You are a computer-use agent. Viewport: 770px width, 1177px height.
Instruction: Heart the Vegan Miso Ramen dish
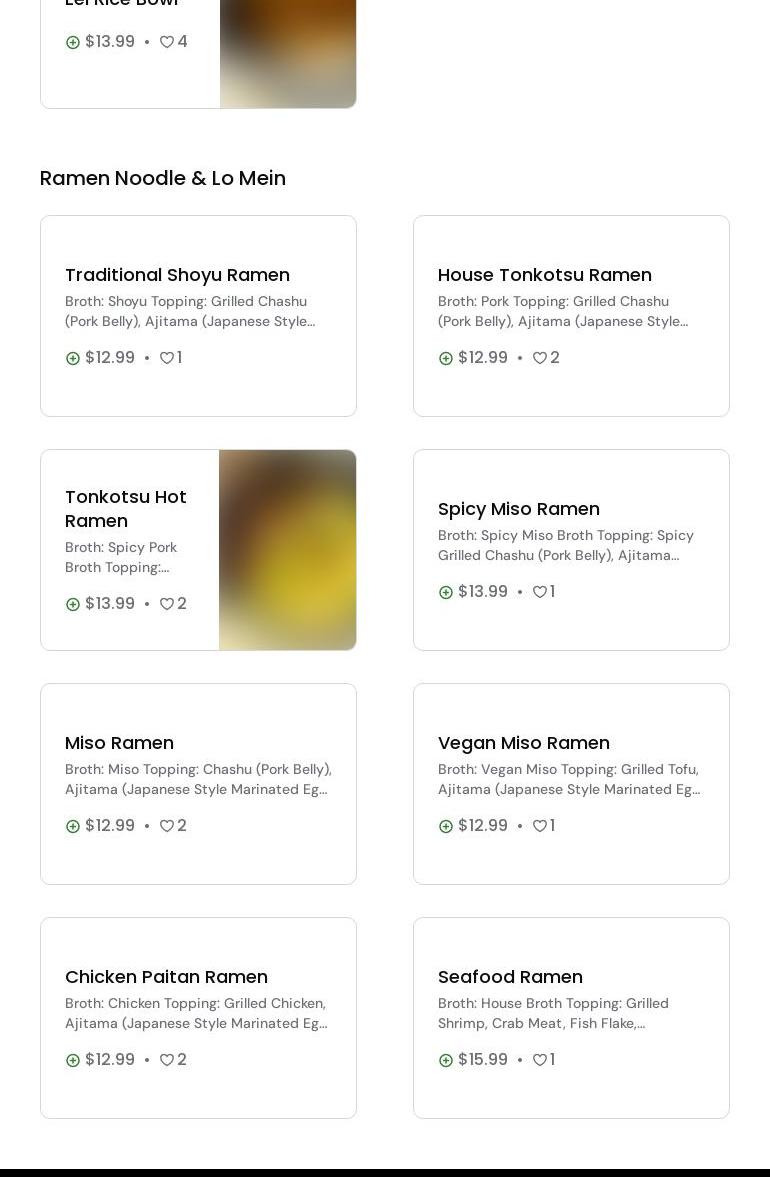pyautogui.click(x=540, y=826)
